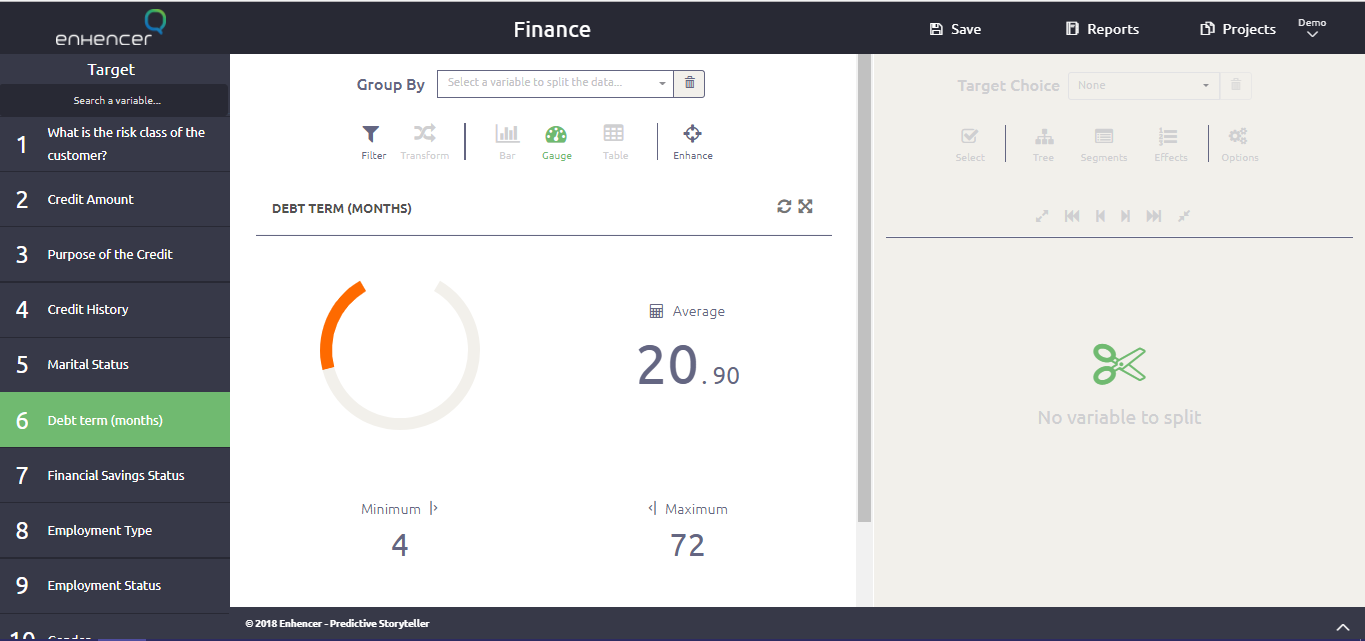Click the Target sidebar header
1365x641 pixels.
111,69
